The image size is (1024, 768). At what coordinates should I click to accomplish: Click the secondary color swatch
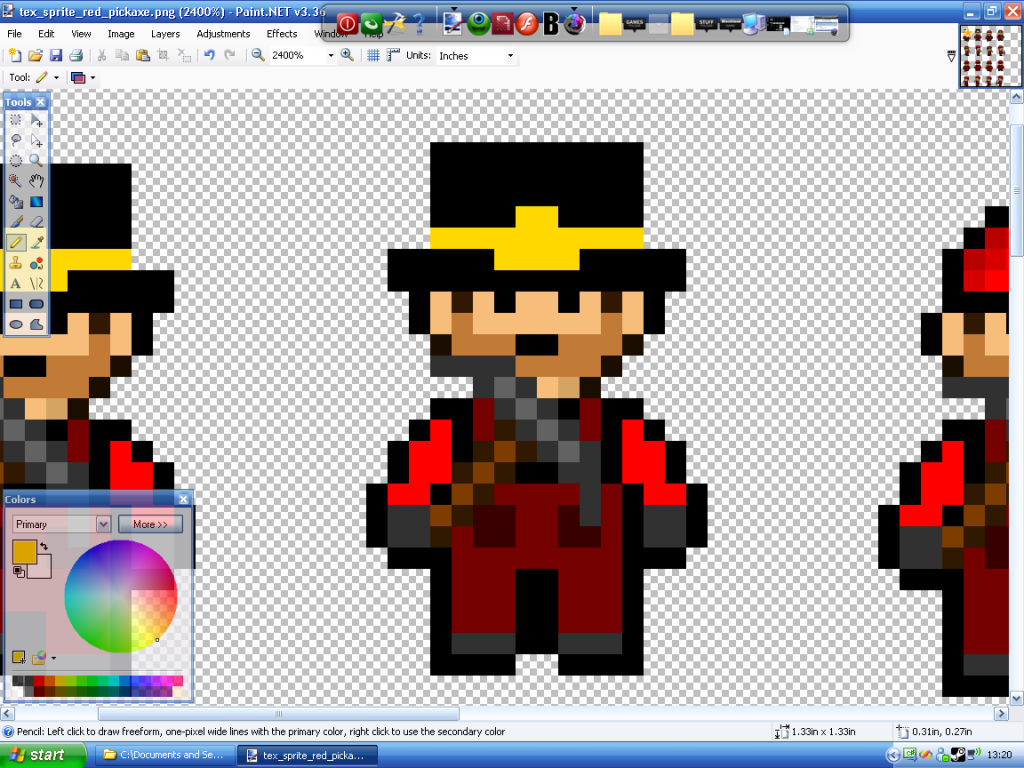click(39, 567)
